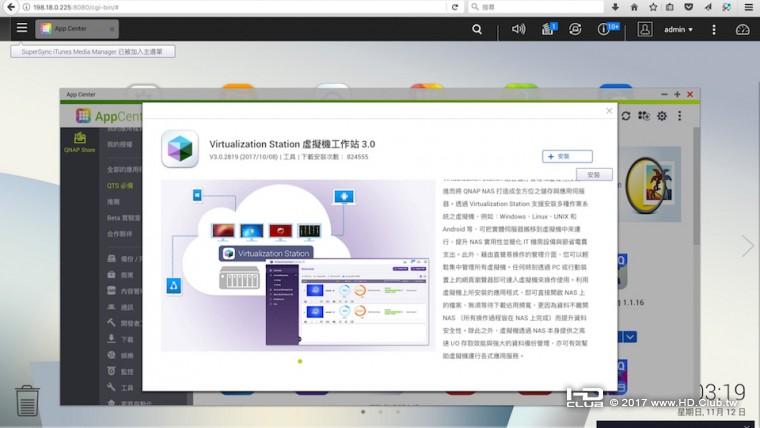Open the volume control speaker icon
This screenshot has width=760, height=428.
[518, 29]
